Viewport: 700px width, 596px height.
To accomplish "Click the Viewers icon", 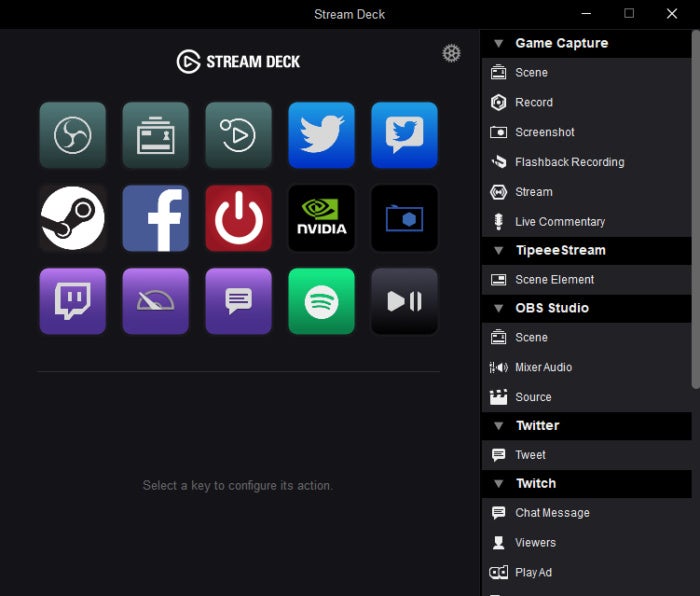I will (x=499, y=542).
